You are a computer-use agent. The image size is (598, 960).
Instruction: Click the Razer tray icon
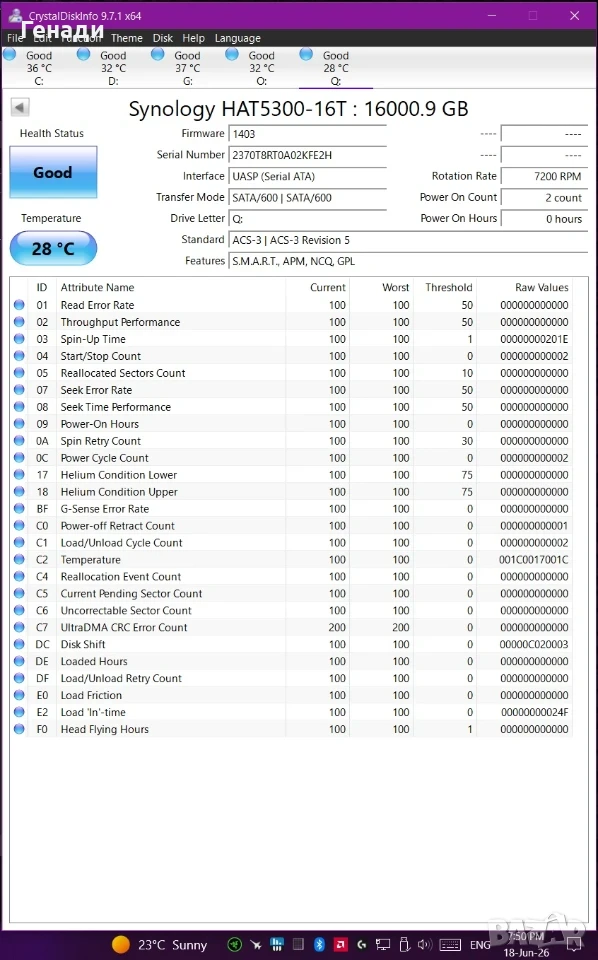[x=234, y=944]
